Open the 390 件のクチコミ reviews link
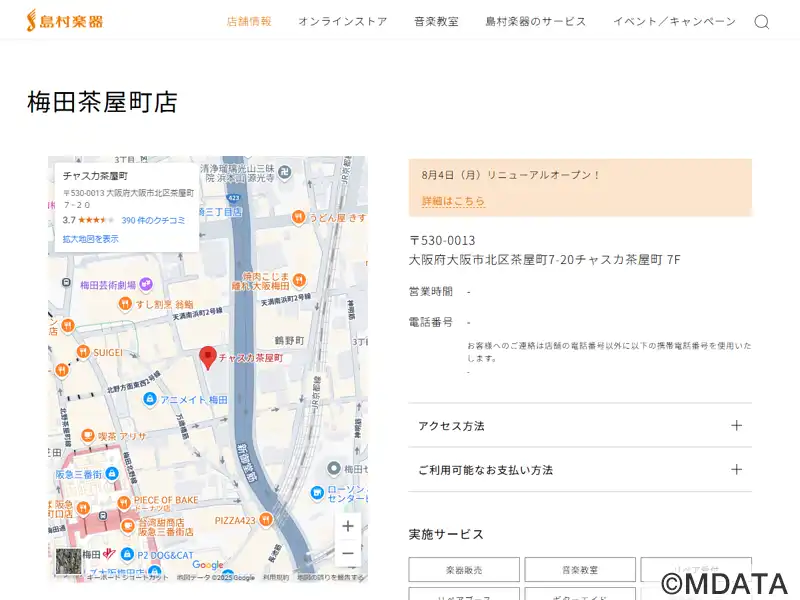The image size is (800, 600). pos(153,220)
